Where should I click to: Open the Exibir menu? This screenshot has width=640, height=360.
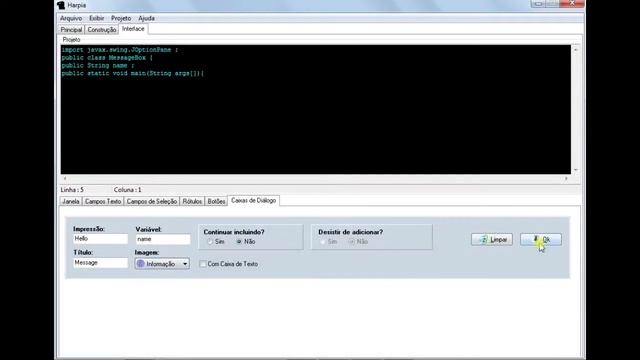tap(97, 18)
